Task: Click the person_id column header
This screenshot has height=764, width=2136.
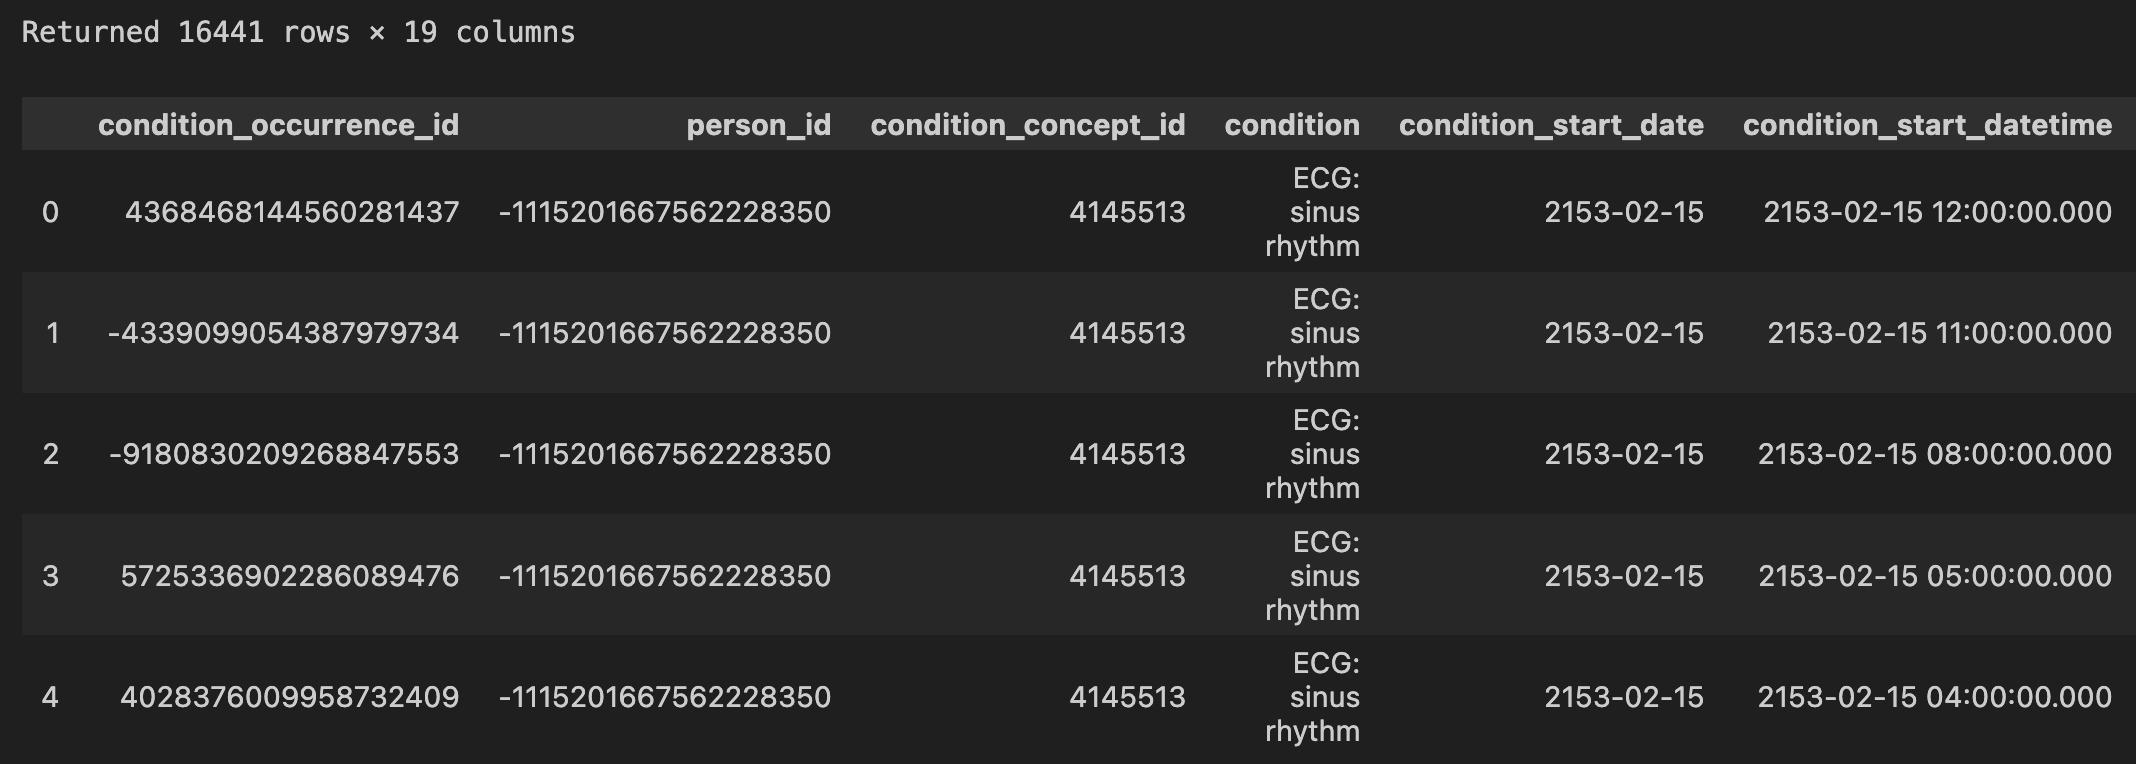Action: click(x=758, y=125)
